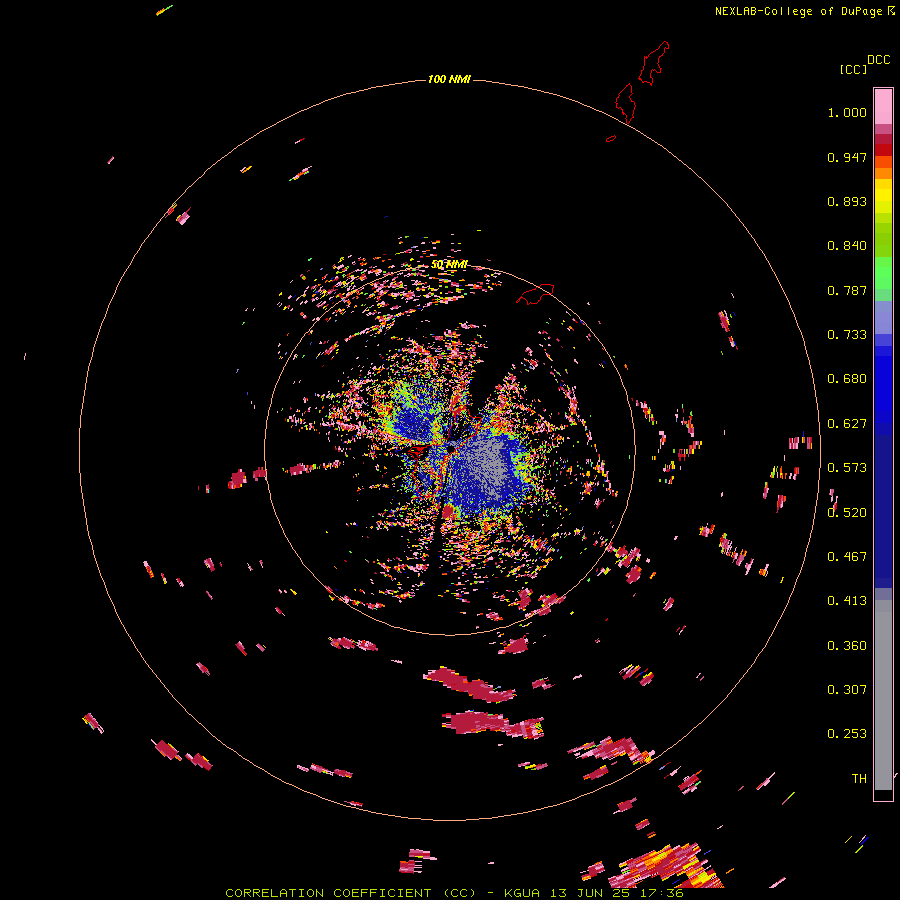Click the Correlation Coefficient KGUA caption
Screen dimensions: 900x900
454,893
